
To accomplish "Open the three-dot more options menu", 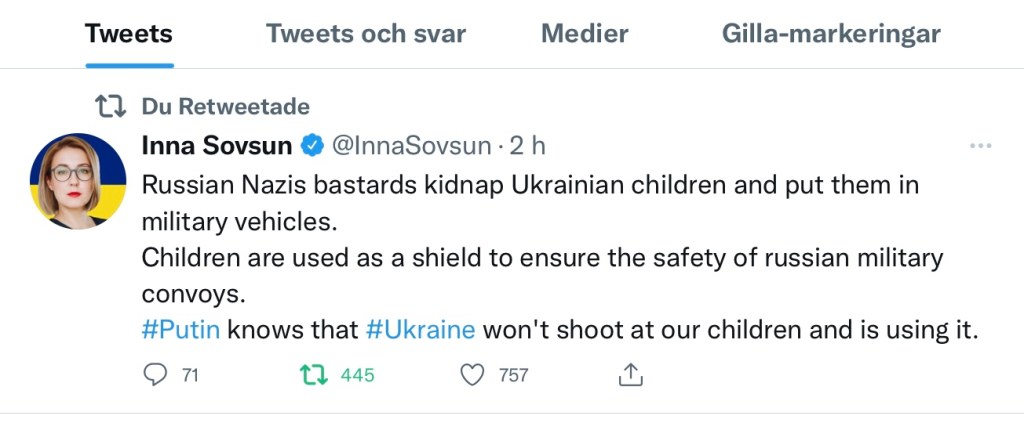I will [980, 146].
